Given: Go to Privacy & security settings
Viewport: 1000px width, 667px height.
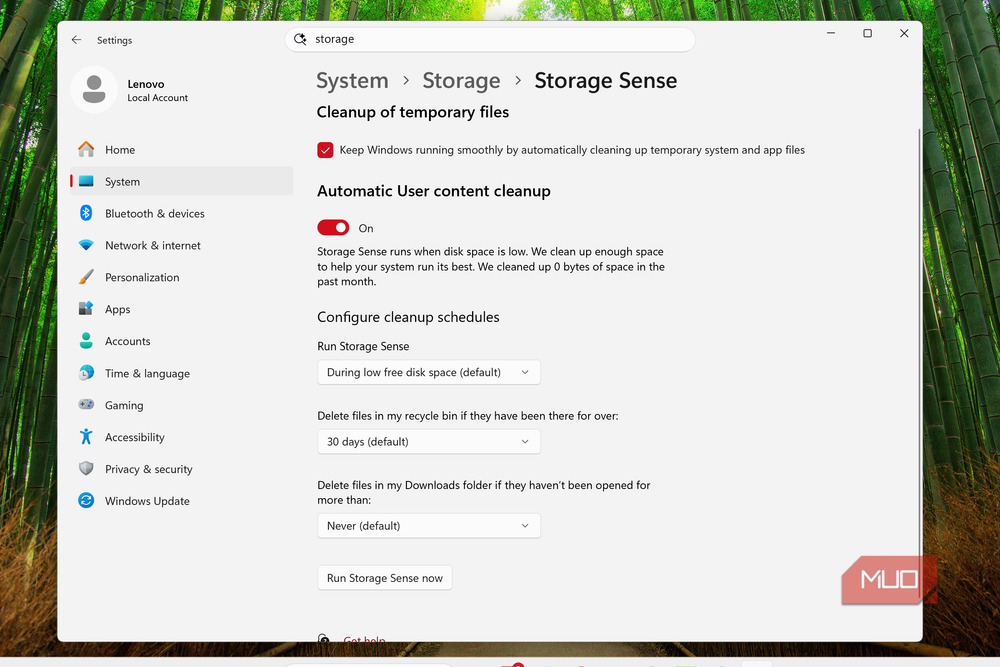Looking at the screenshot, I should (x=182, y=469).
